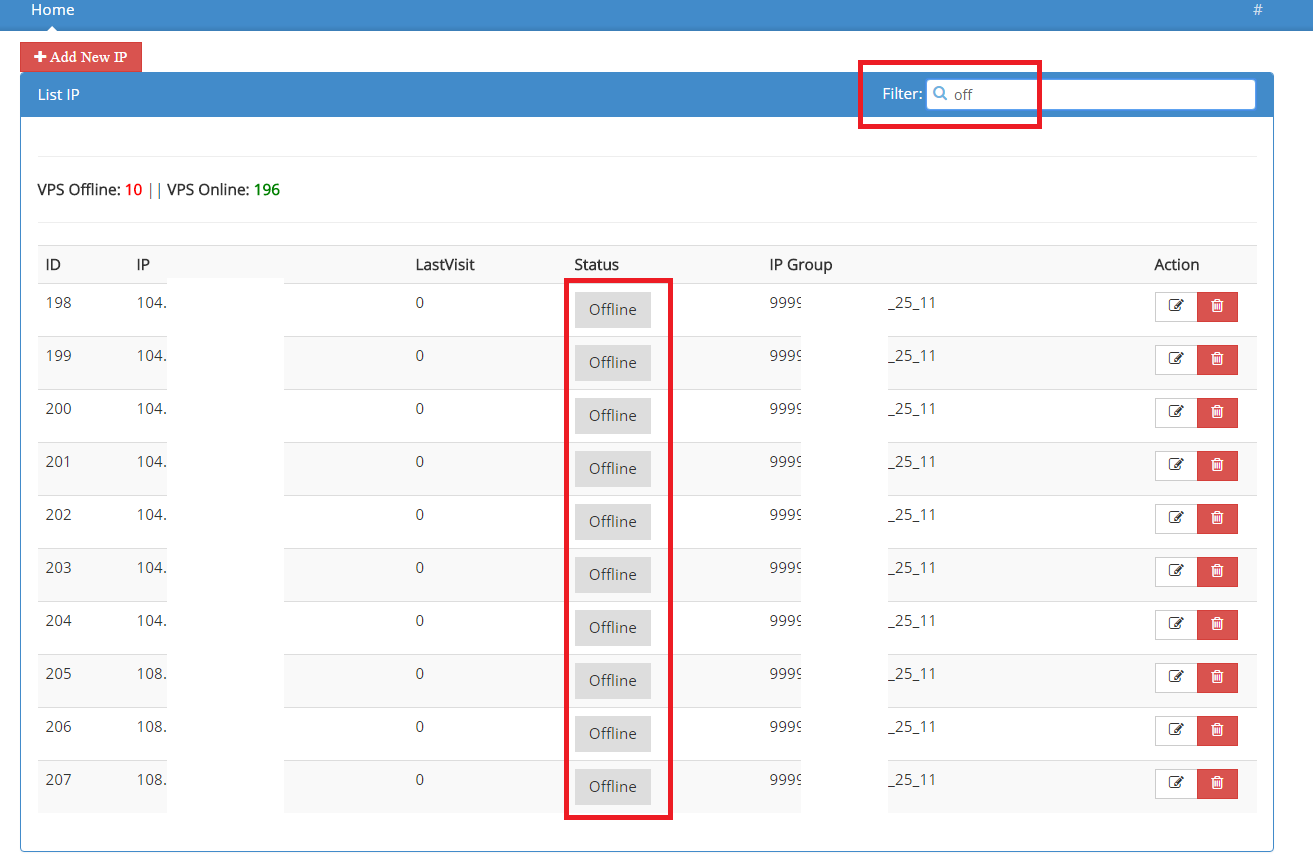Image resolution: width=1313 pixels, height=867 pixels.
Task: Focus the Filter search field containing off
Action: click(x=1091, y=94)
